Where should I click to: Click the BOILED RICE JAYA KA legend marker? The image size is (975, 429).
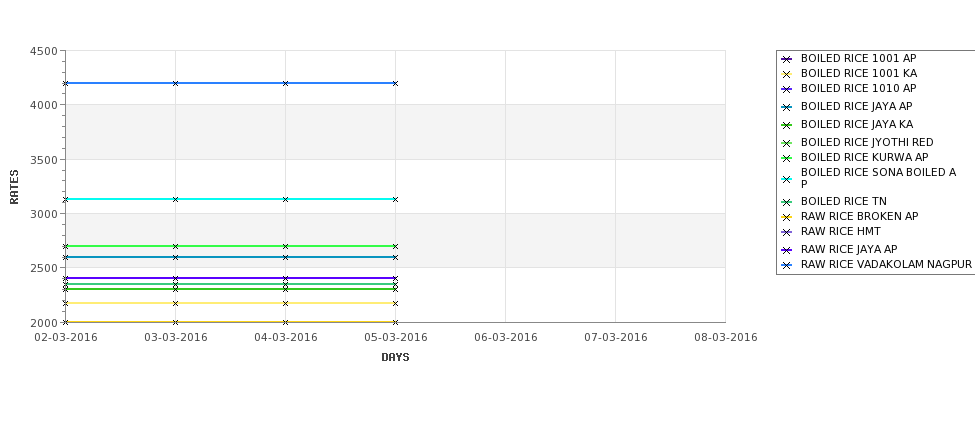coord(787,125)
